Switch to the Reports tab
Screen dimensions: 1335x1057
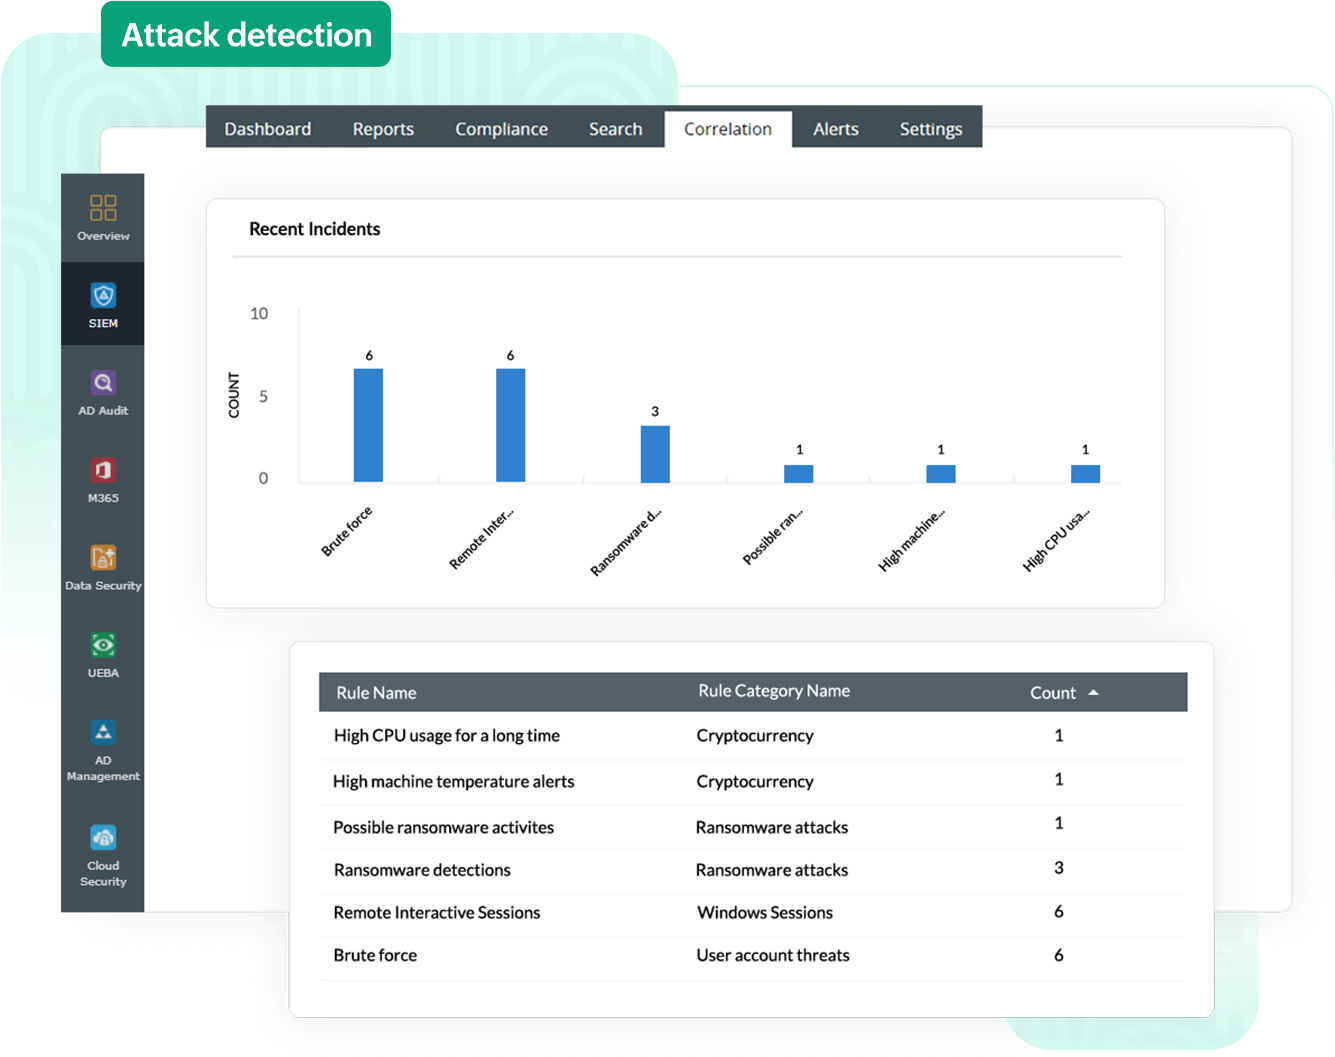[383, 129]
